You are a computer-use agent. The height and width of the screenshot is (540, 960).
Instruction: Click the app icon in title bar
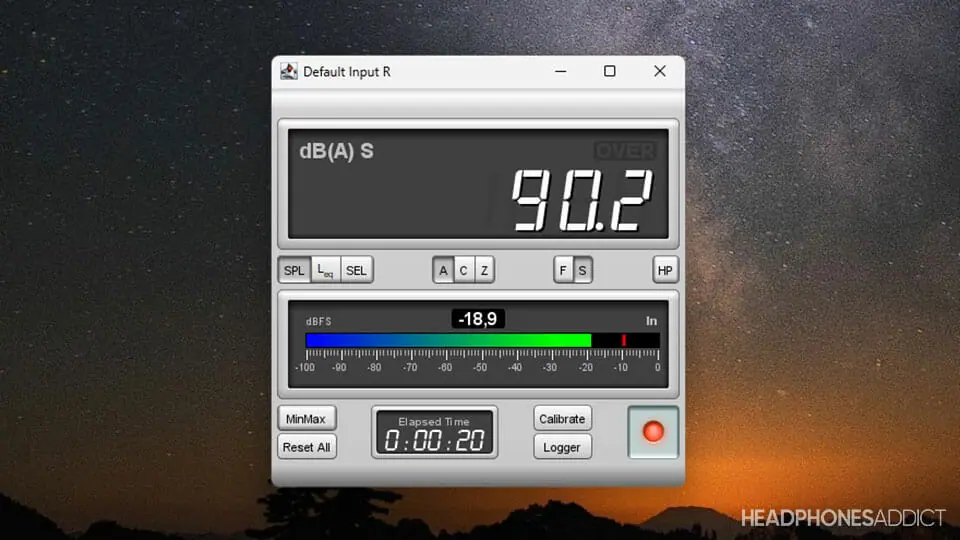[x=288, y=71]
